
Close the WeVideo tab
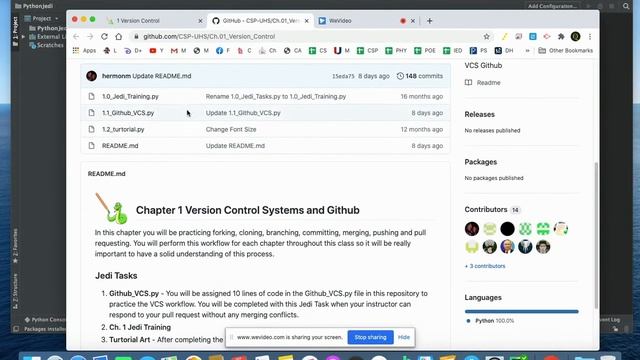413,21
